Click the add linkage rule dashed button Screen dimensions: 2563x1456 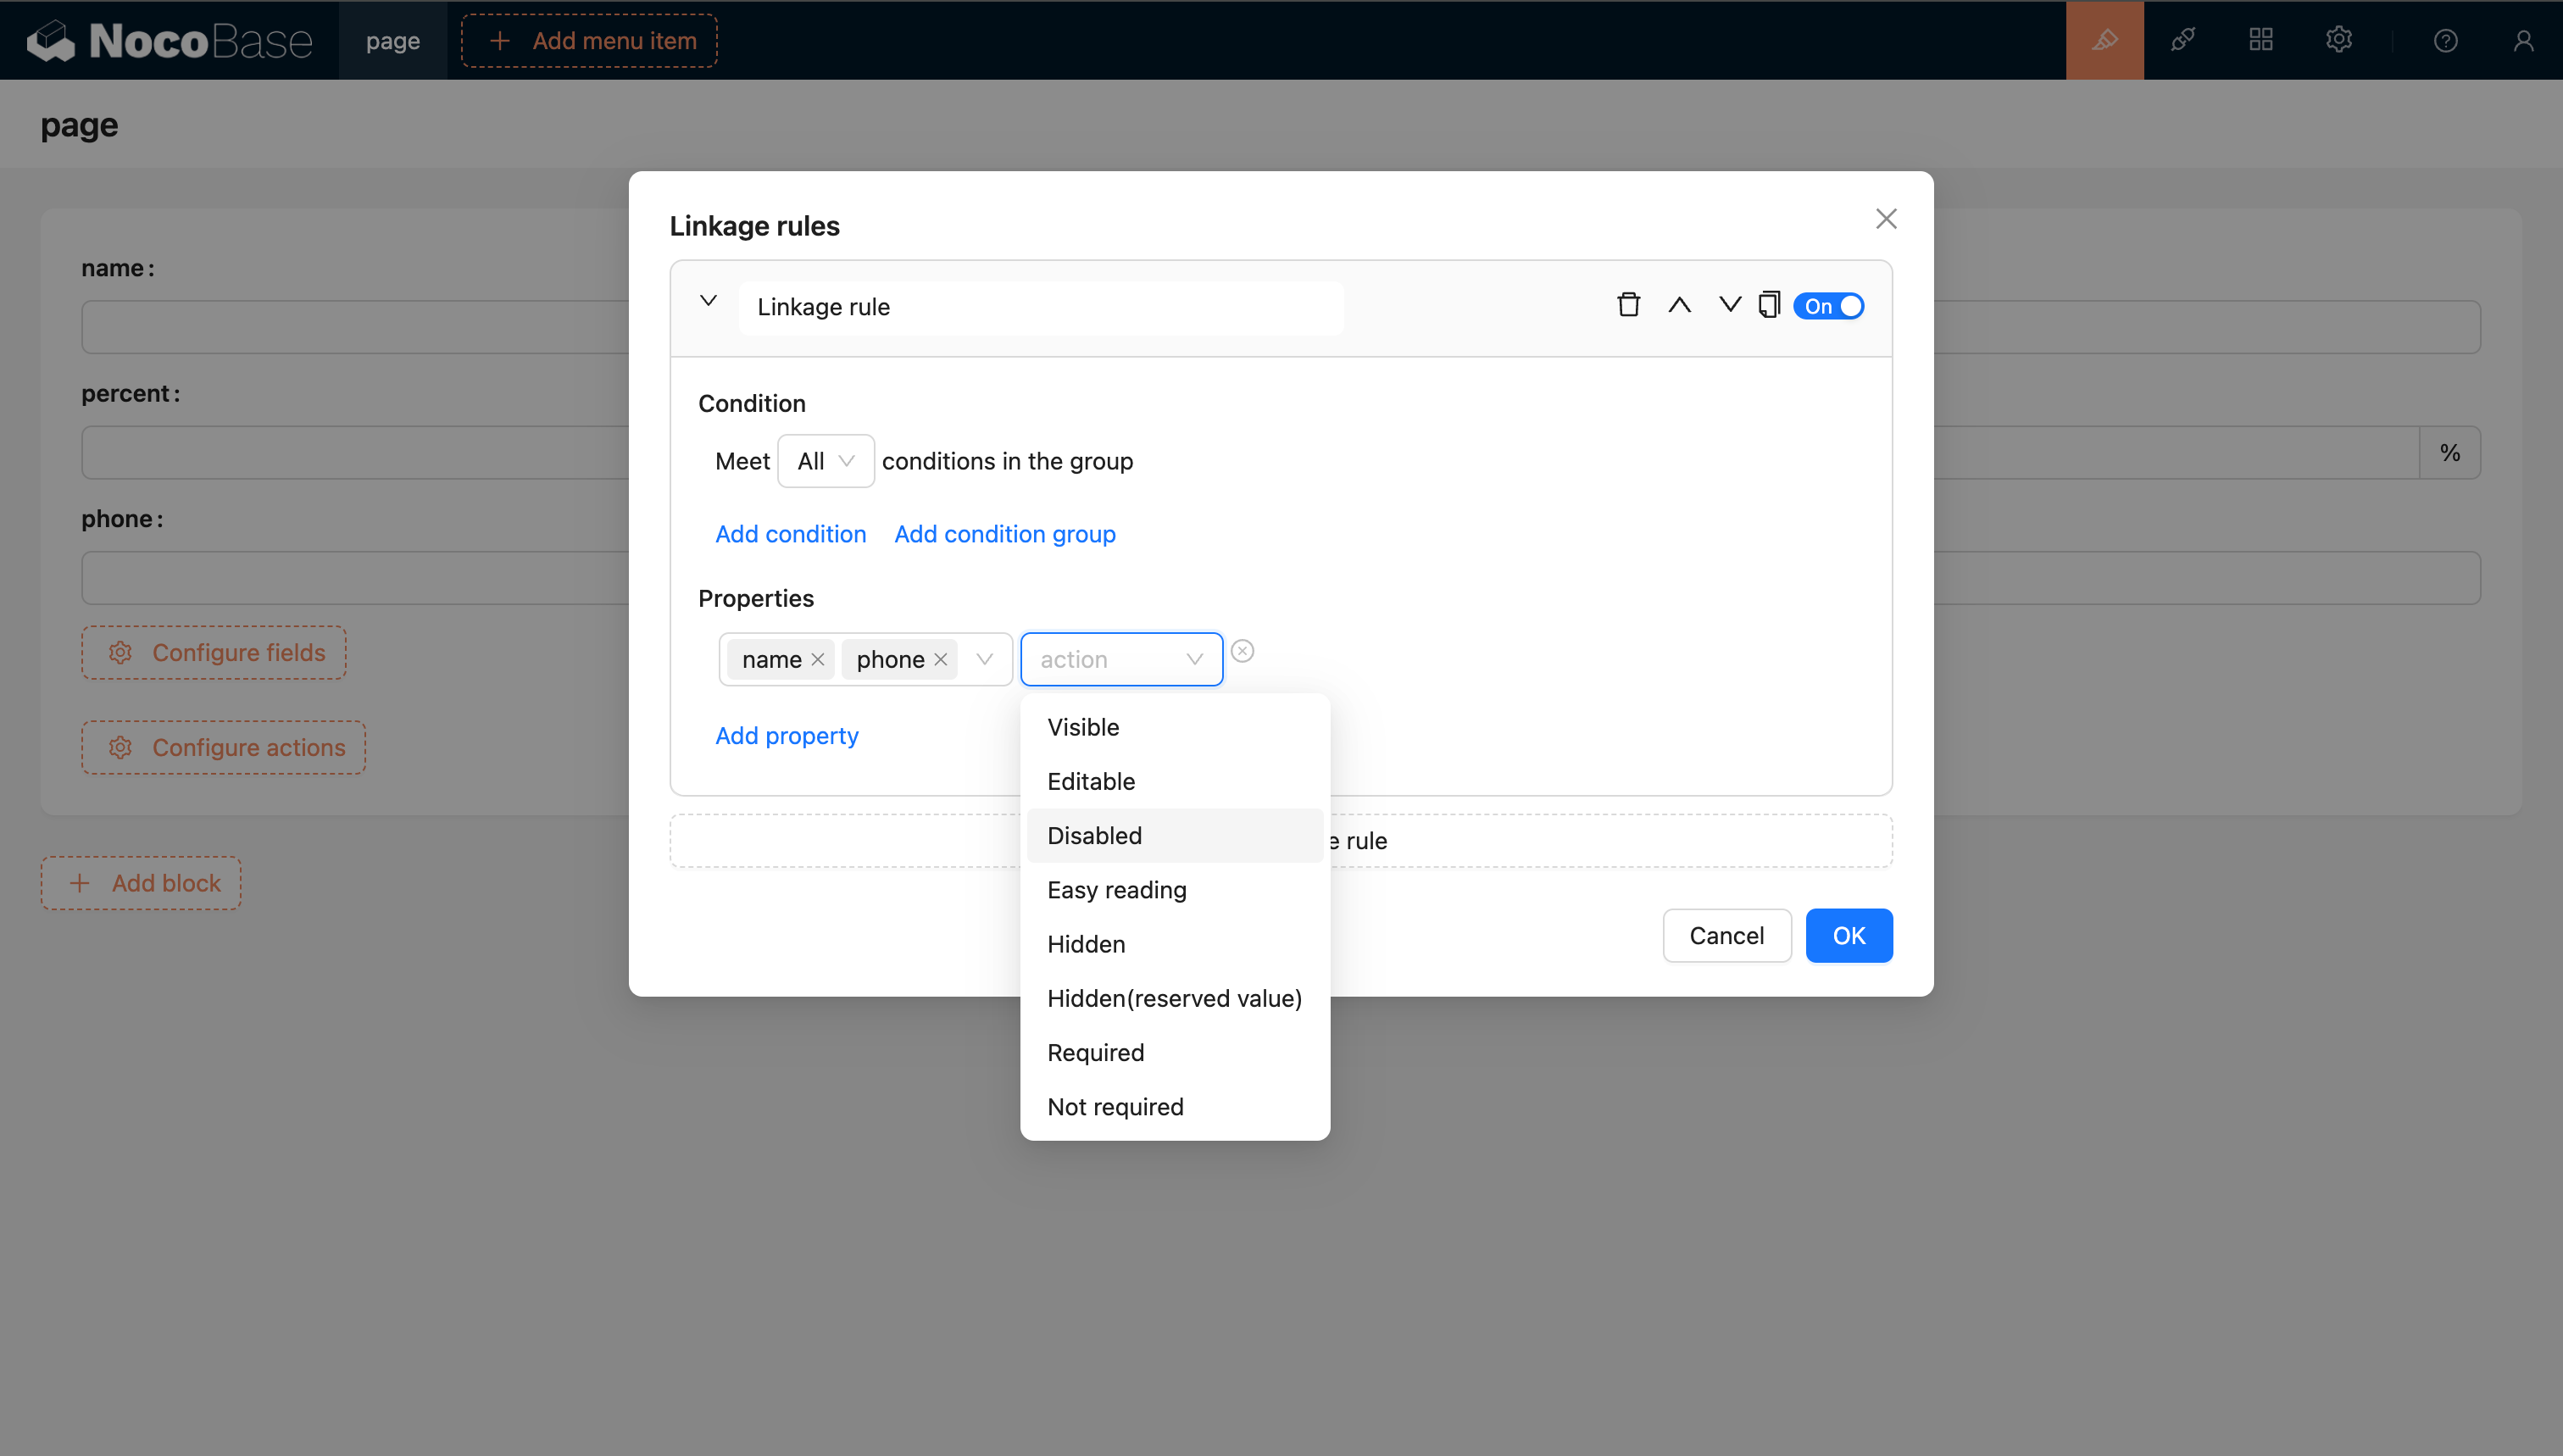[x=1281, y=841]
